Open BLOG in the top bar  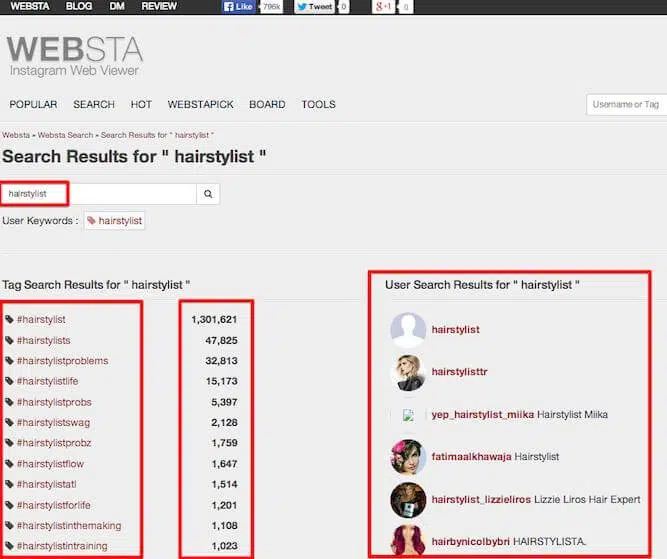tap(78, 6)
